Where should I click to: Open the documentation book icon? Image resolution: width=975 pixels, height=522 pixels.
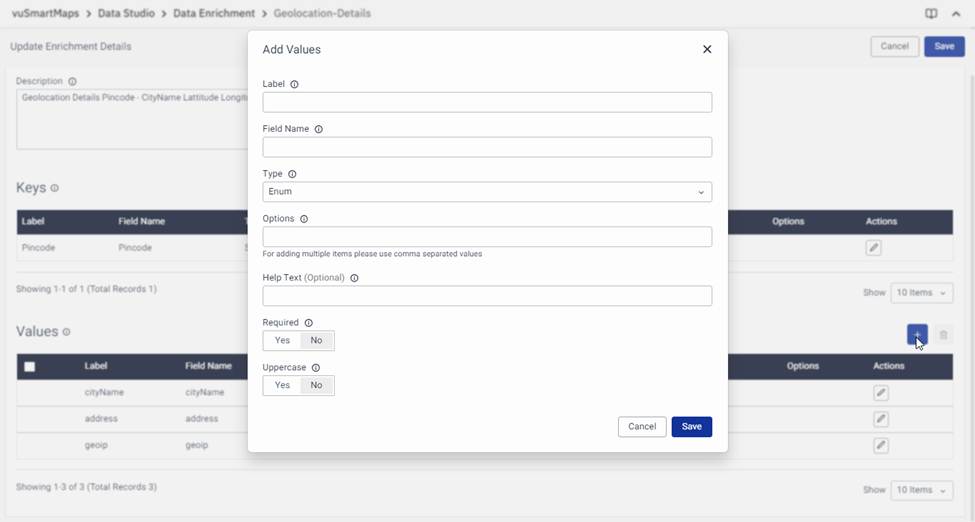point(931,14)
